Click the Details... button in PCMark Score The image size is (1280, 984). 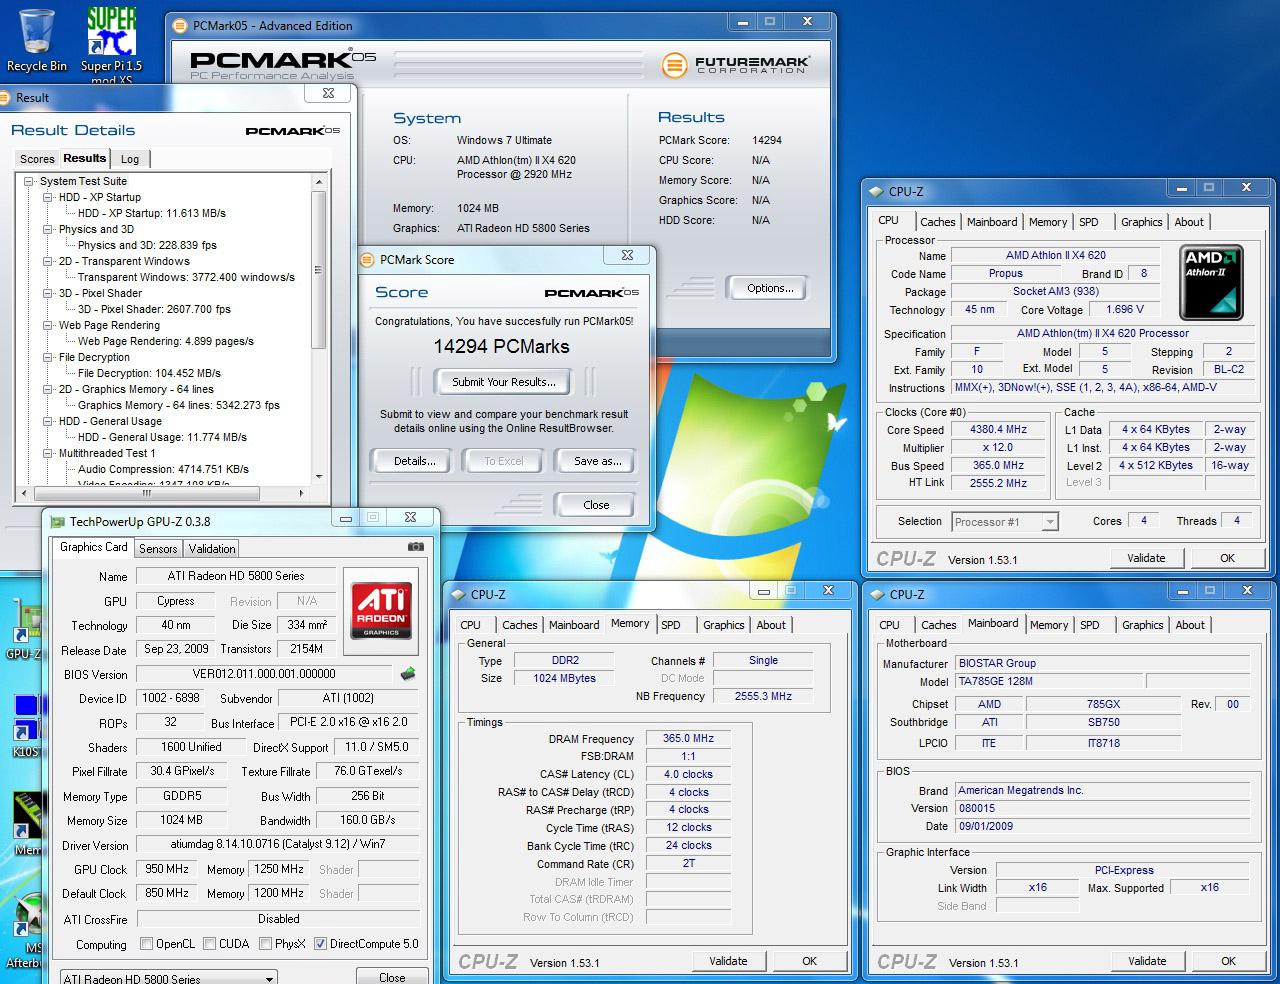tap(414, 461)
